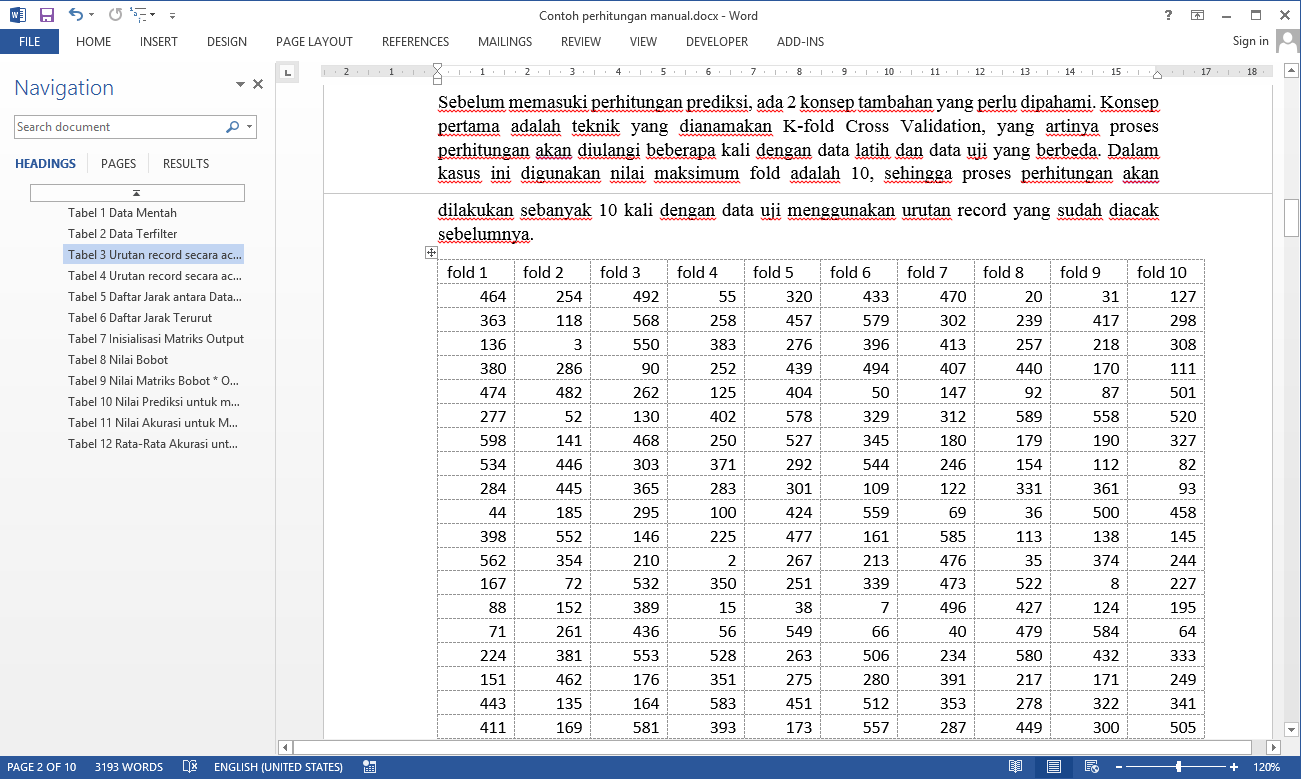Switch to Print Layout view
The width and height of the screenshot is (1301, 779).
click(1053, 767)
